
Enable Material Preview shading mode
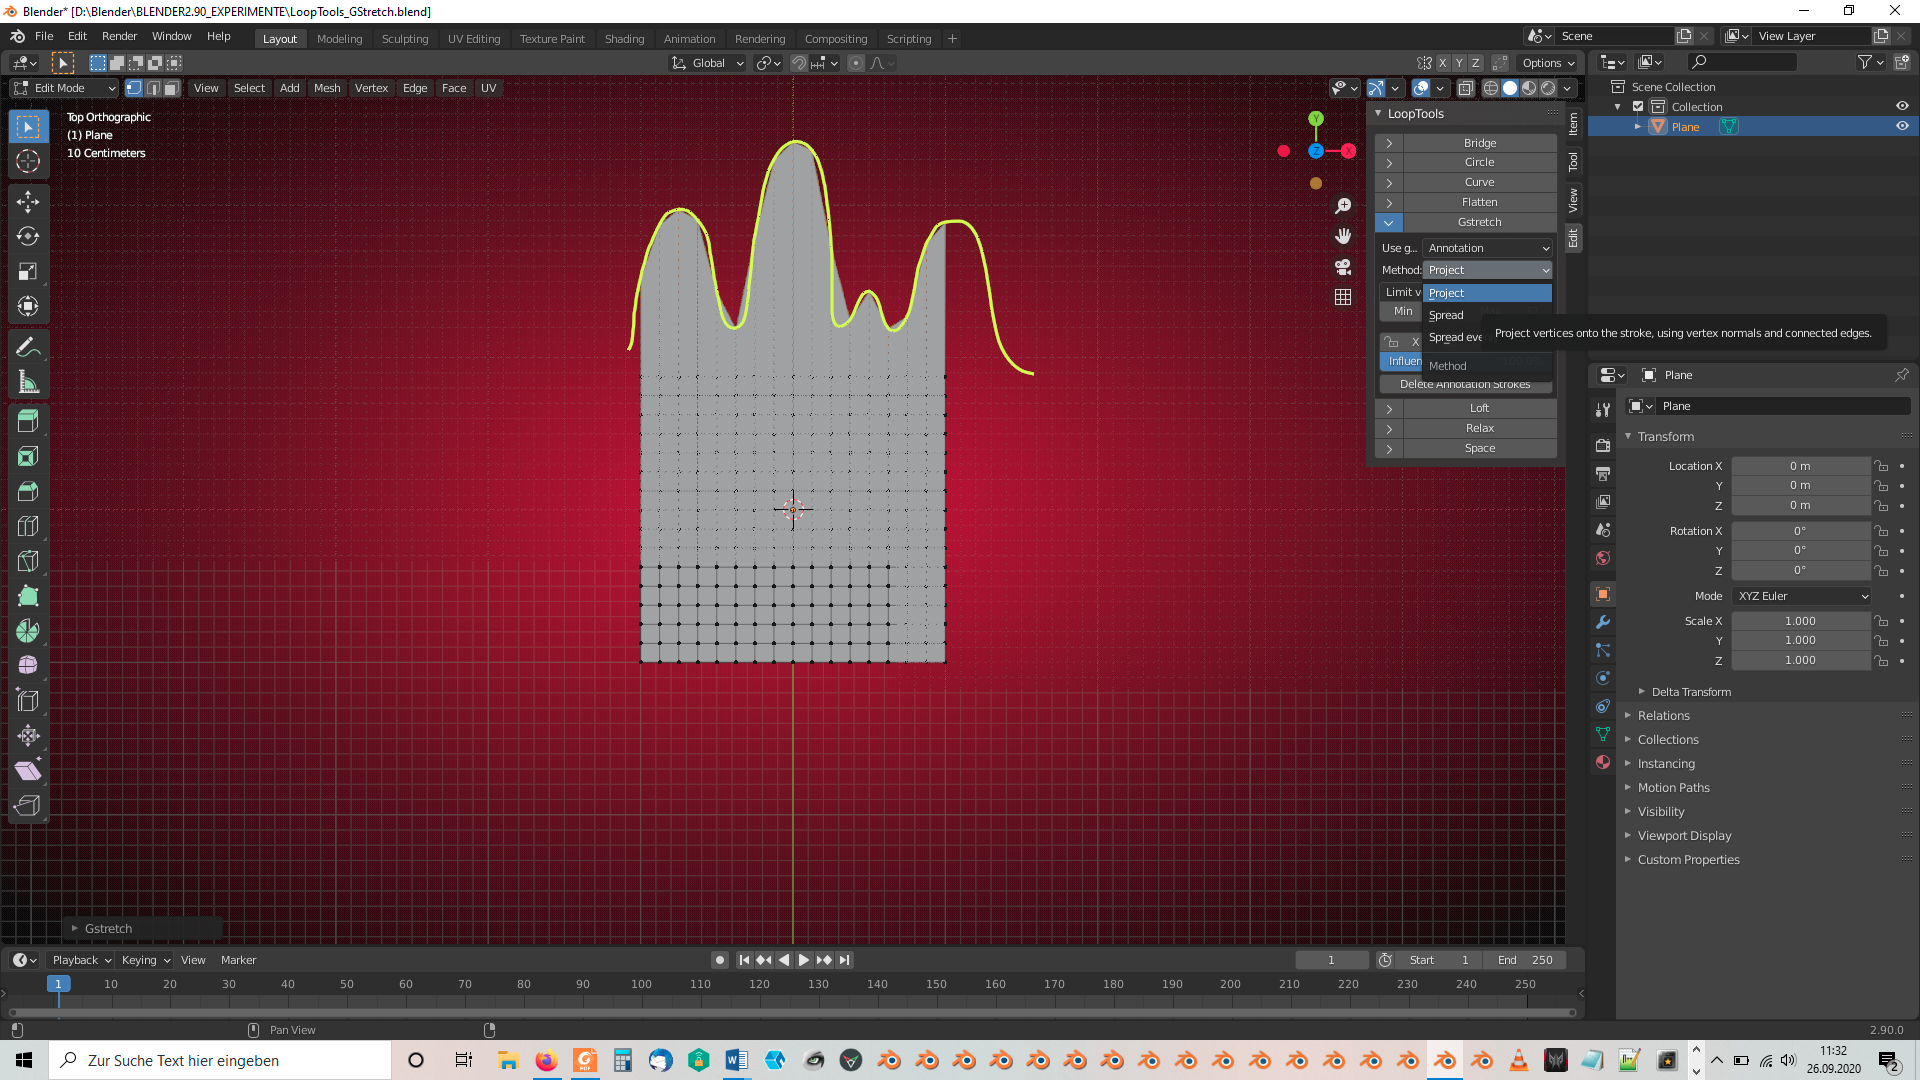point(1528,88)
